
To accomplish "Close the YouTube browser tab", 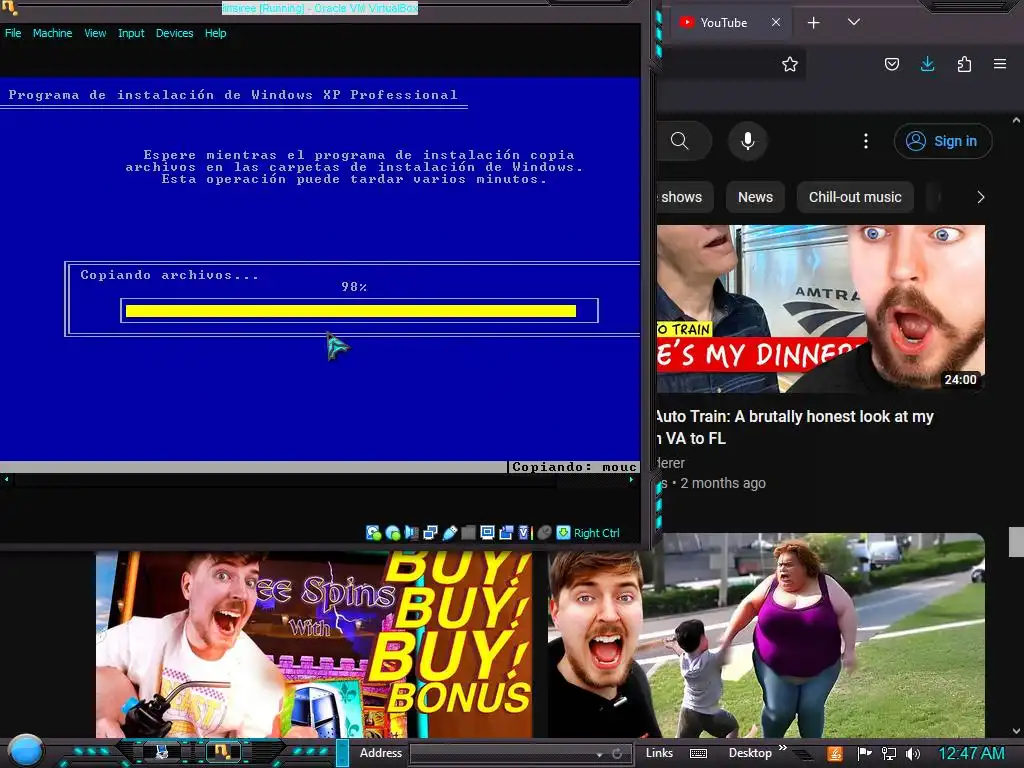I will coord(776,22).
